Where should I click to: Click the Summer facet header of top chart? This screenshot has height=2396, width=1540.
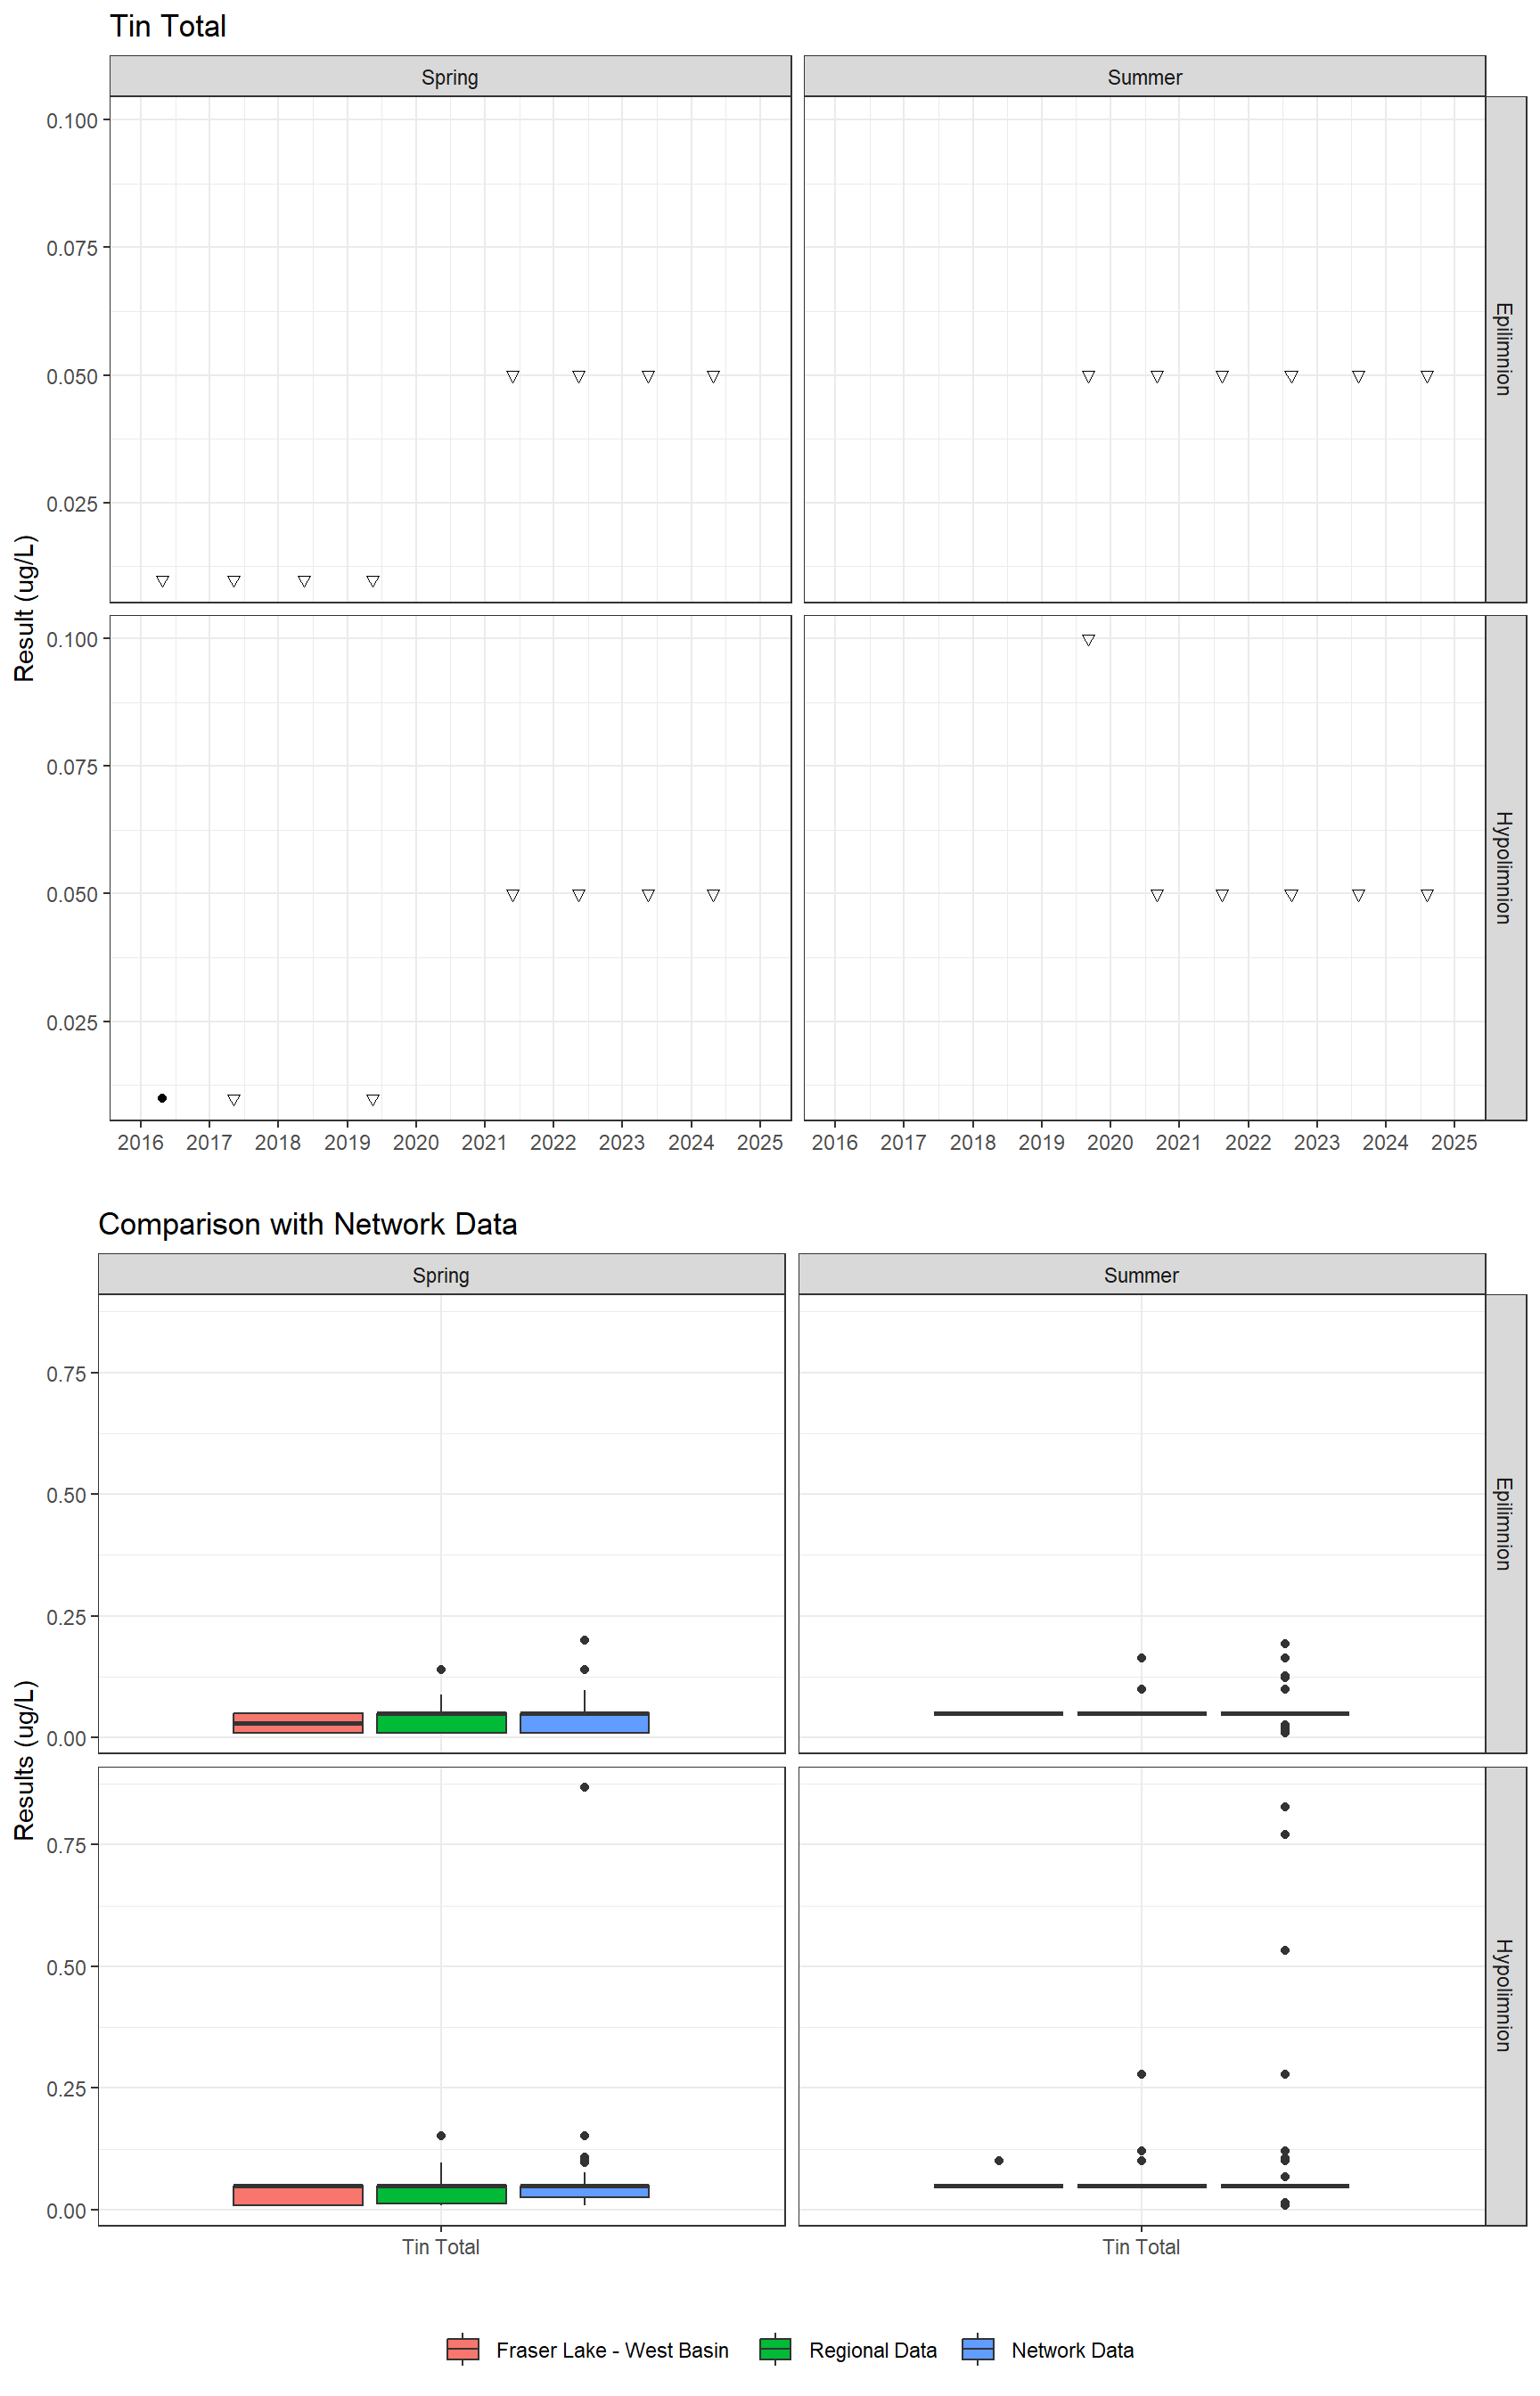[x=1145, y=77]
